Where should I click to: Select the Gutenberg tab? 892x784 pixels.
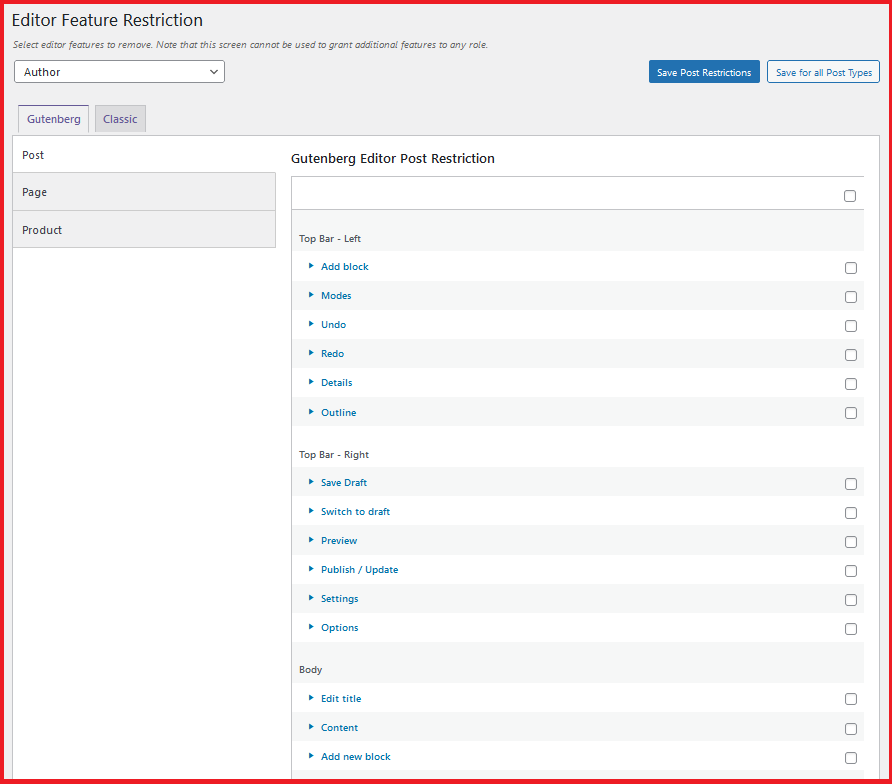[x=54, y=119]
